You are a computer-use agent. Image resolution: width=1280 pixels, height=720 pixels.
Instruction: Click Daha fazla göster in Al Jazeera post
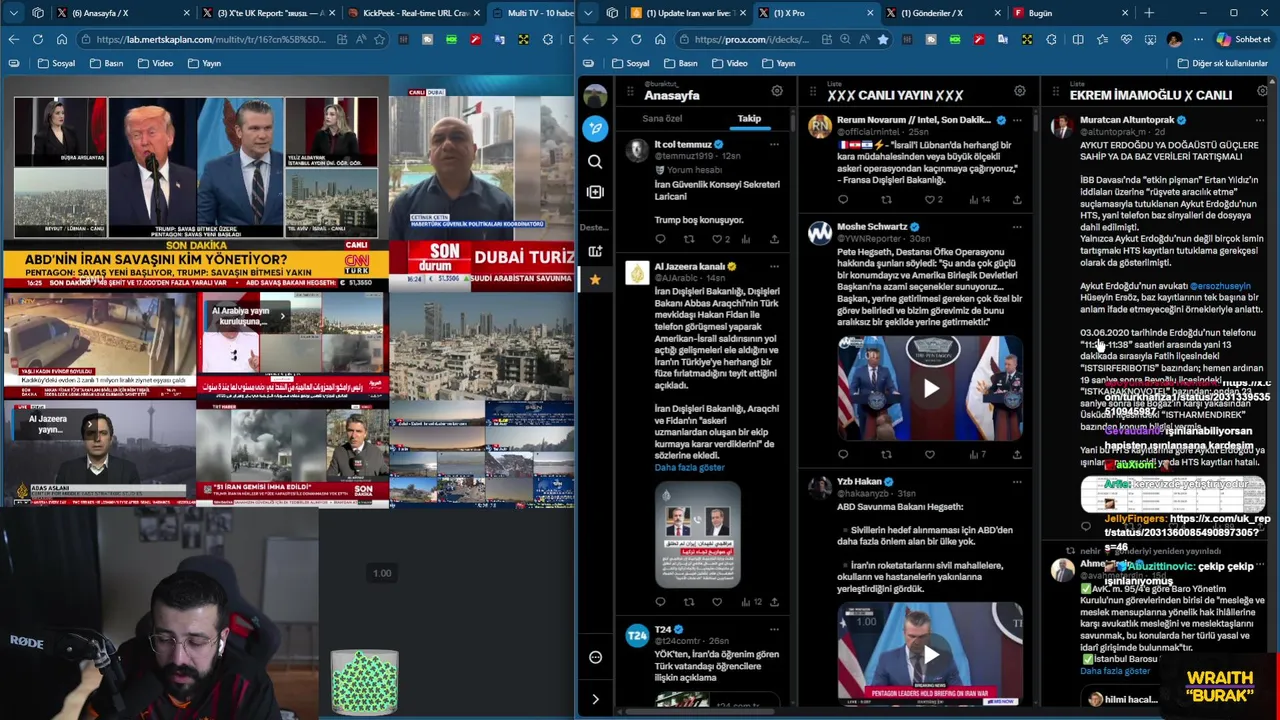[689, 467]
